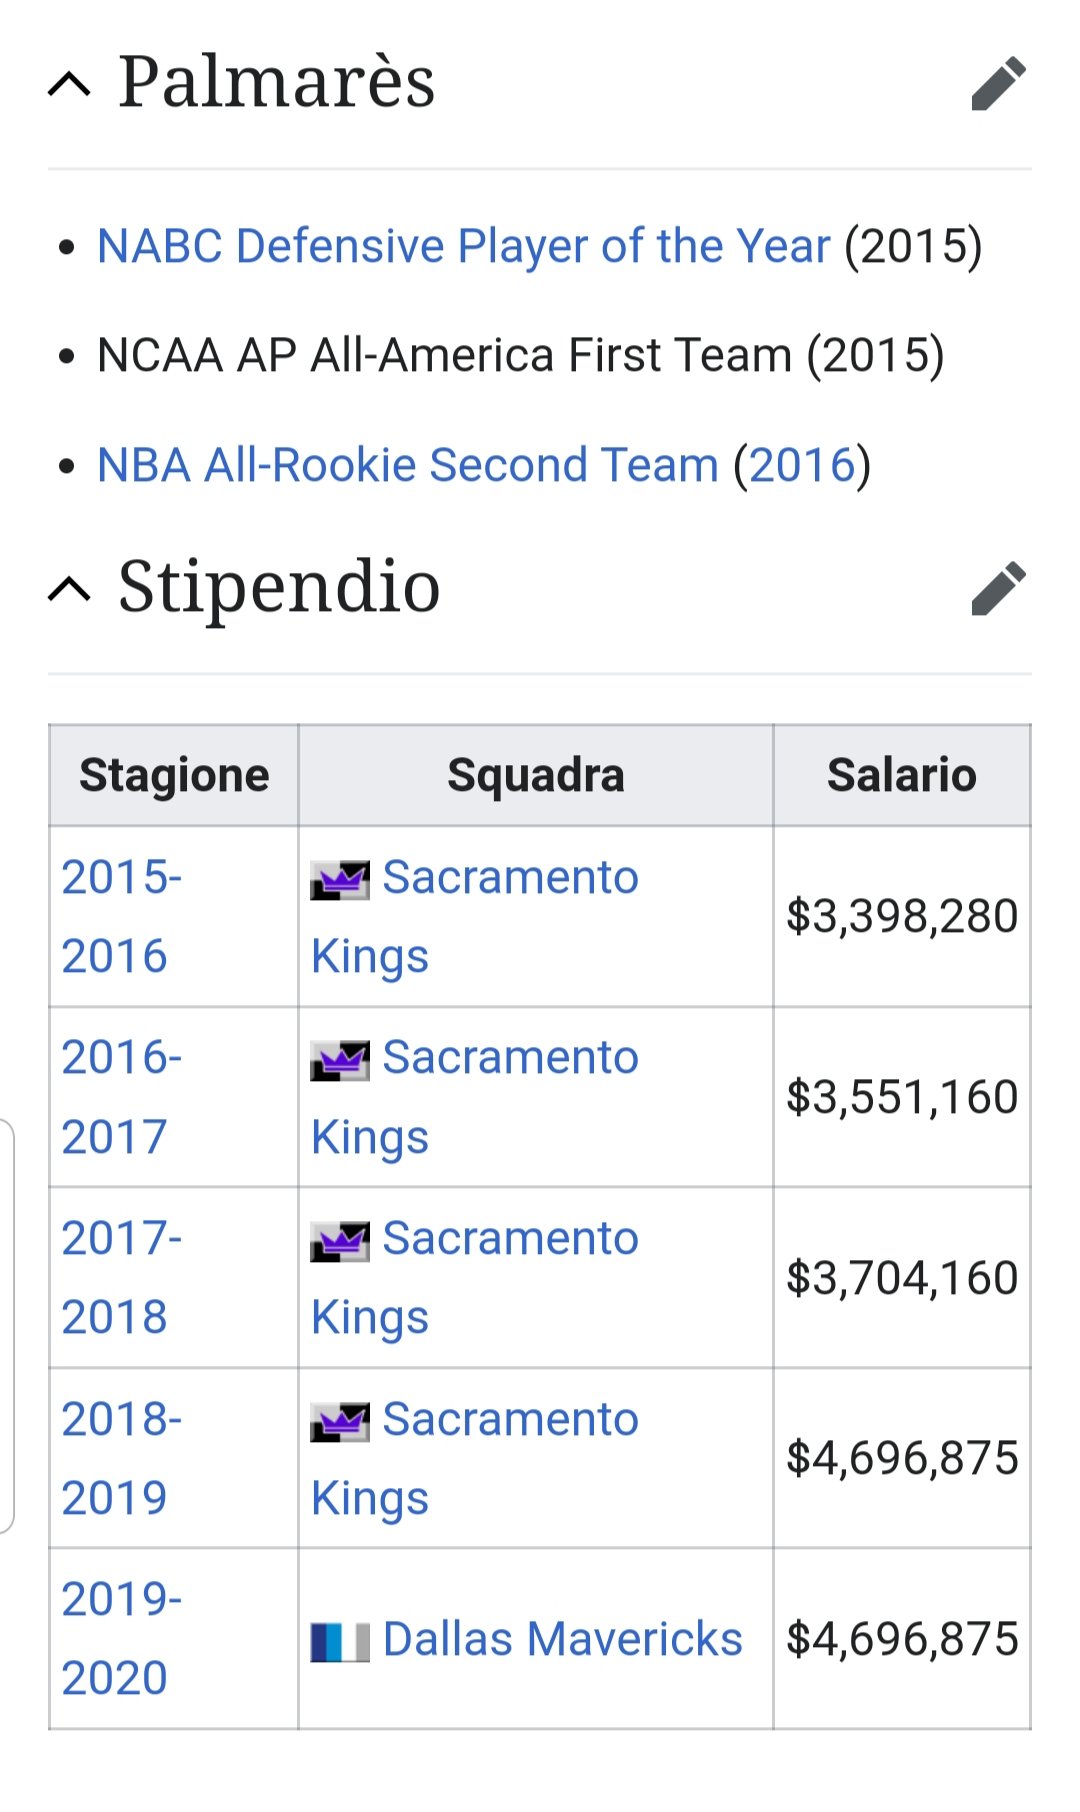Open the Dallas Mavericks team link
The height and width of the screenshot is (1812, 1080).
(562, 1640)
